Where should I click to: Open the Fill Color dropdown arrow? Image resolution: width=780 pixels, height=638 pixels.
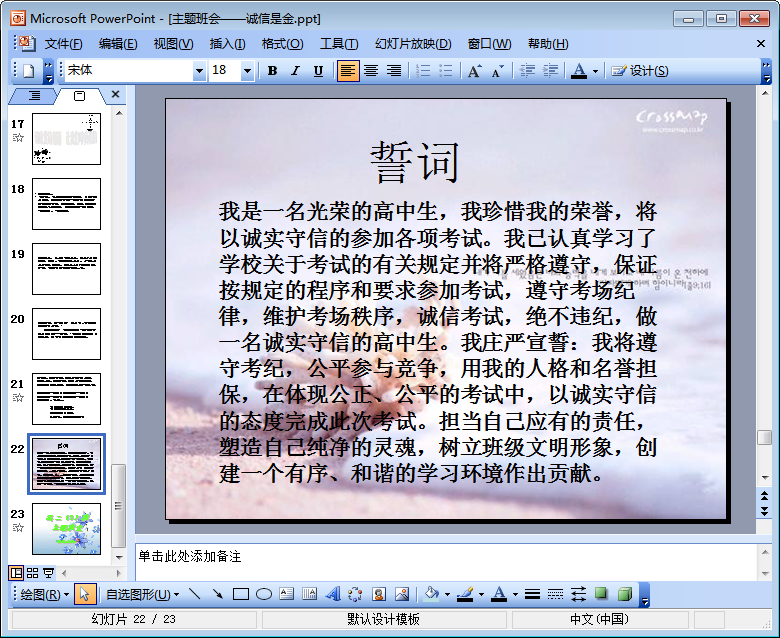pos(447,595)
